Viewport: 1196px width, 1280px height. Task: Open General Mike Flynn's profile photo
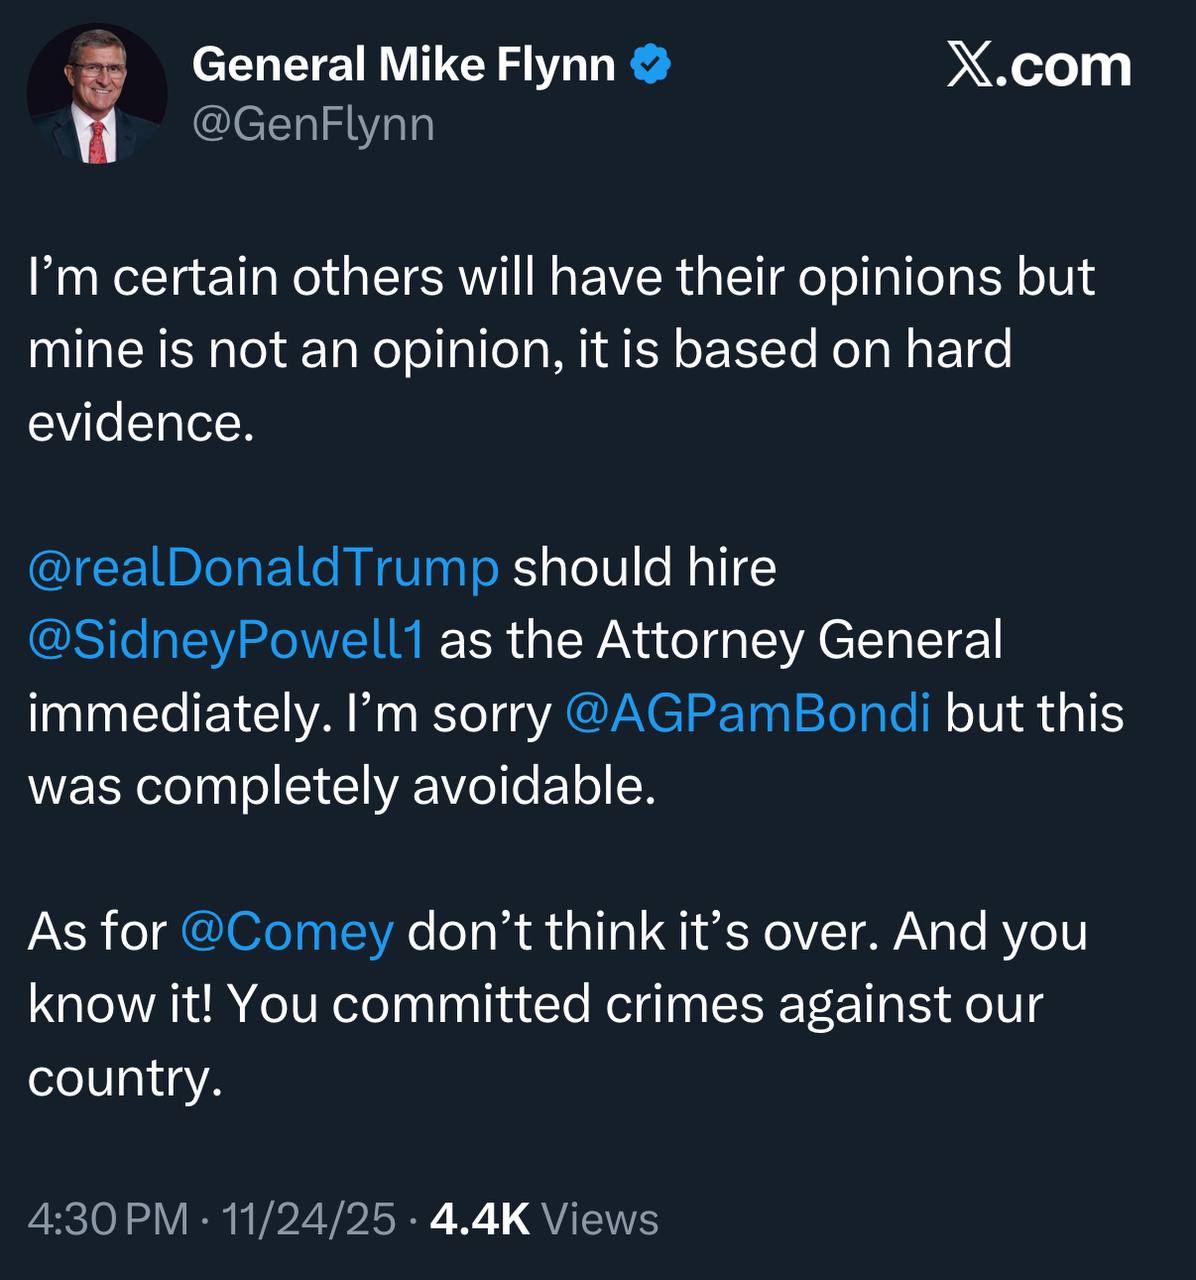click(x=97, y=94)
